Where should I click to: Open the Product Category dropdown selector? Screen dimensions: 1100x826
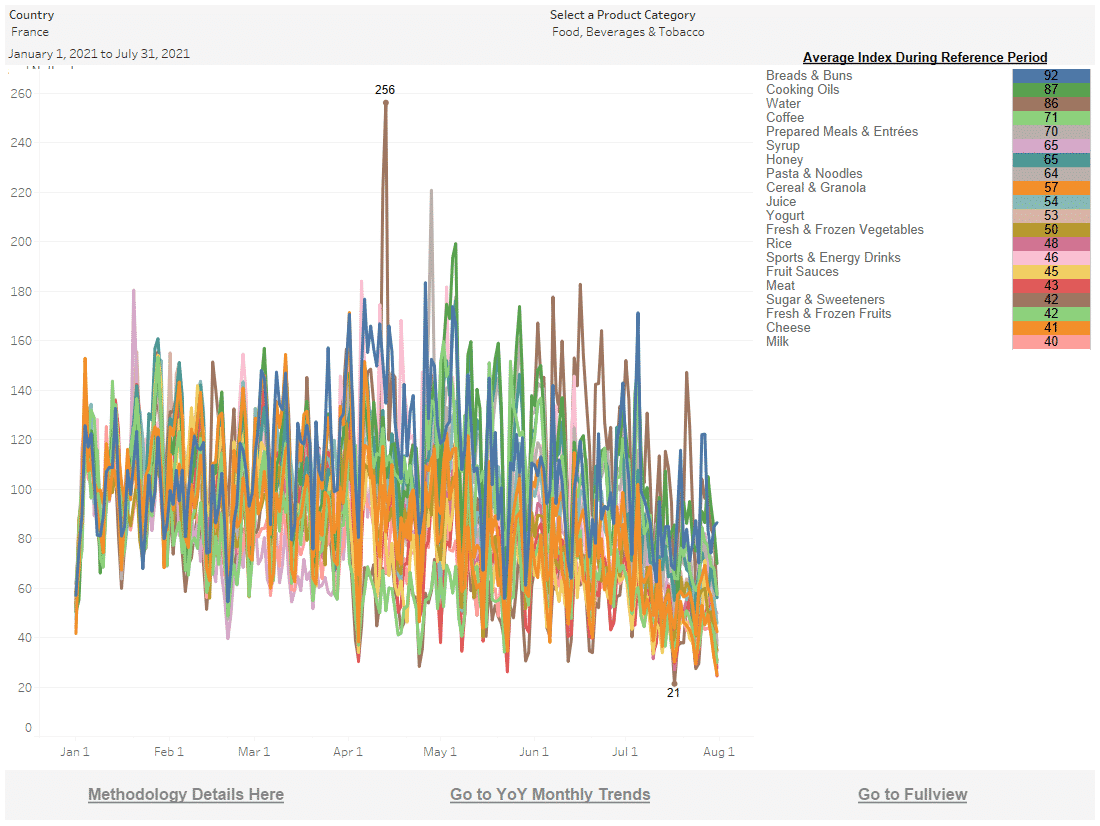point(627,32)
